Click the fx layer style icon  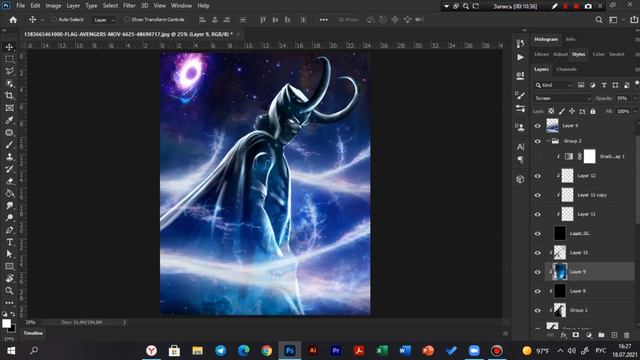(563, 335)
